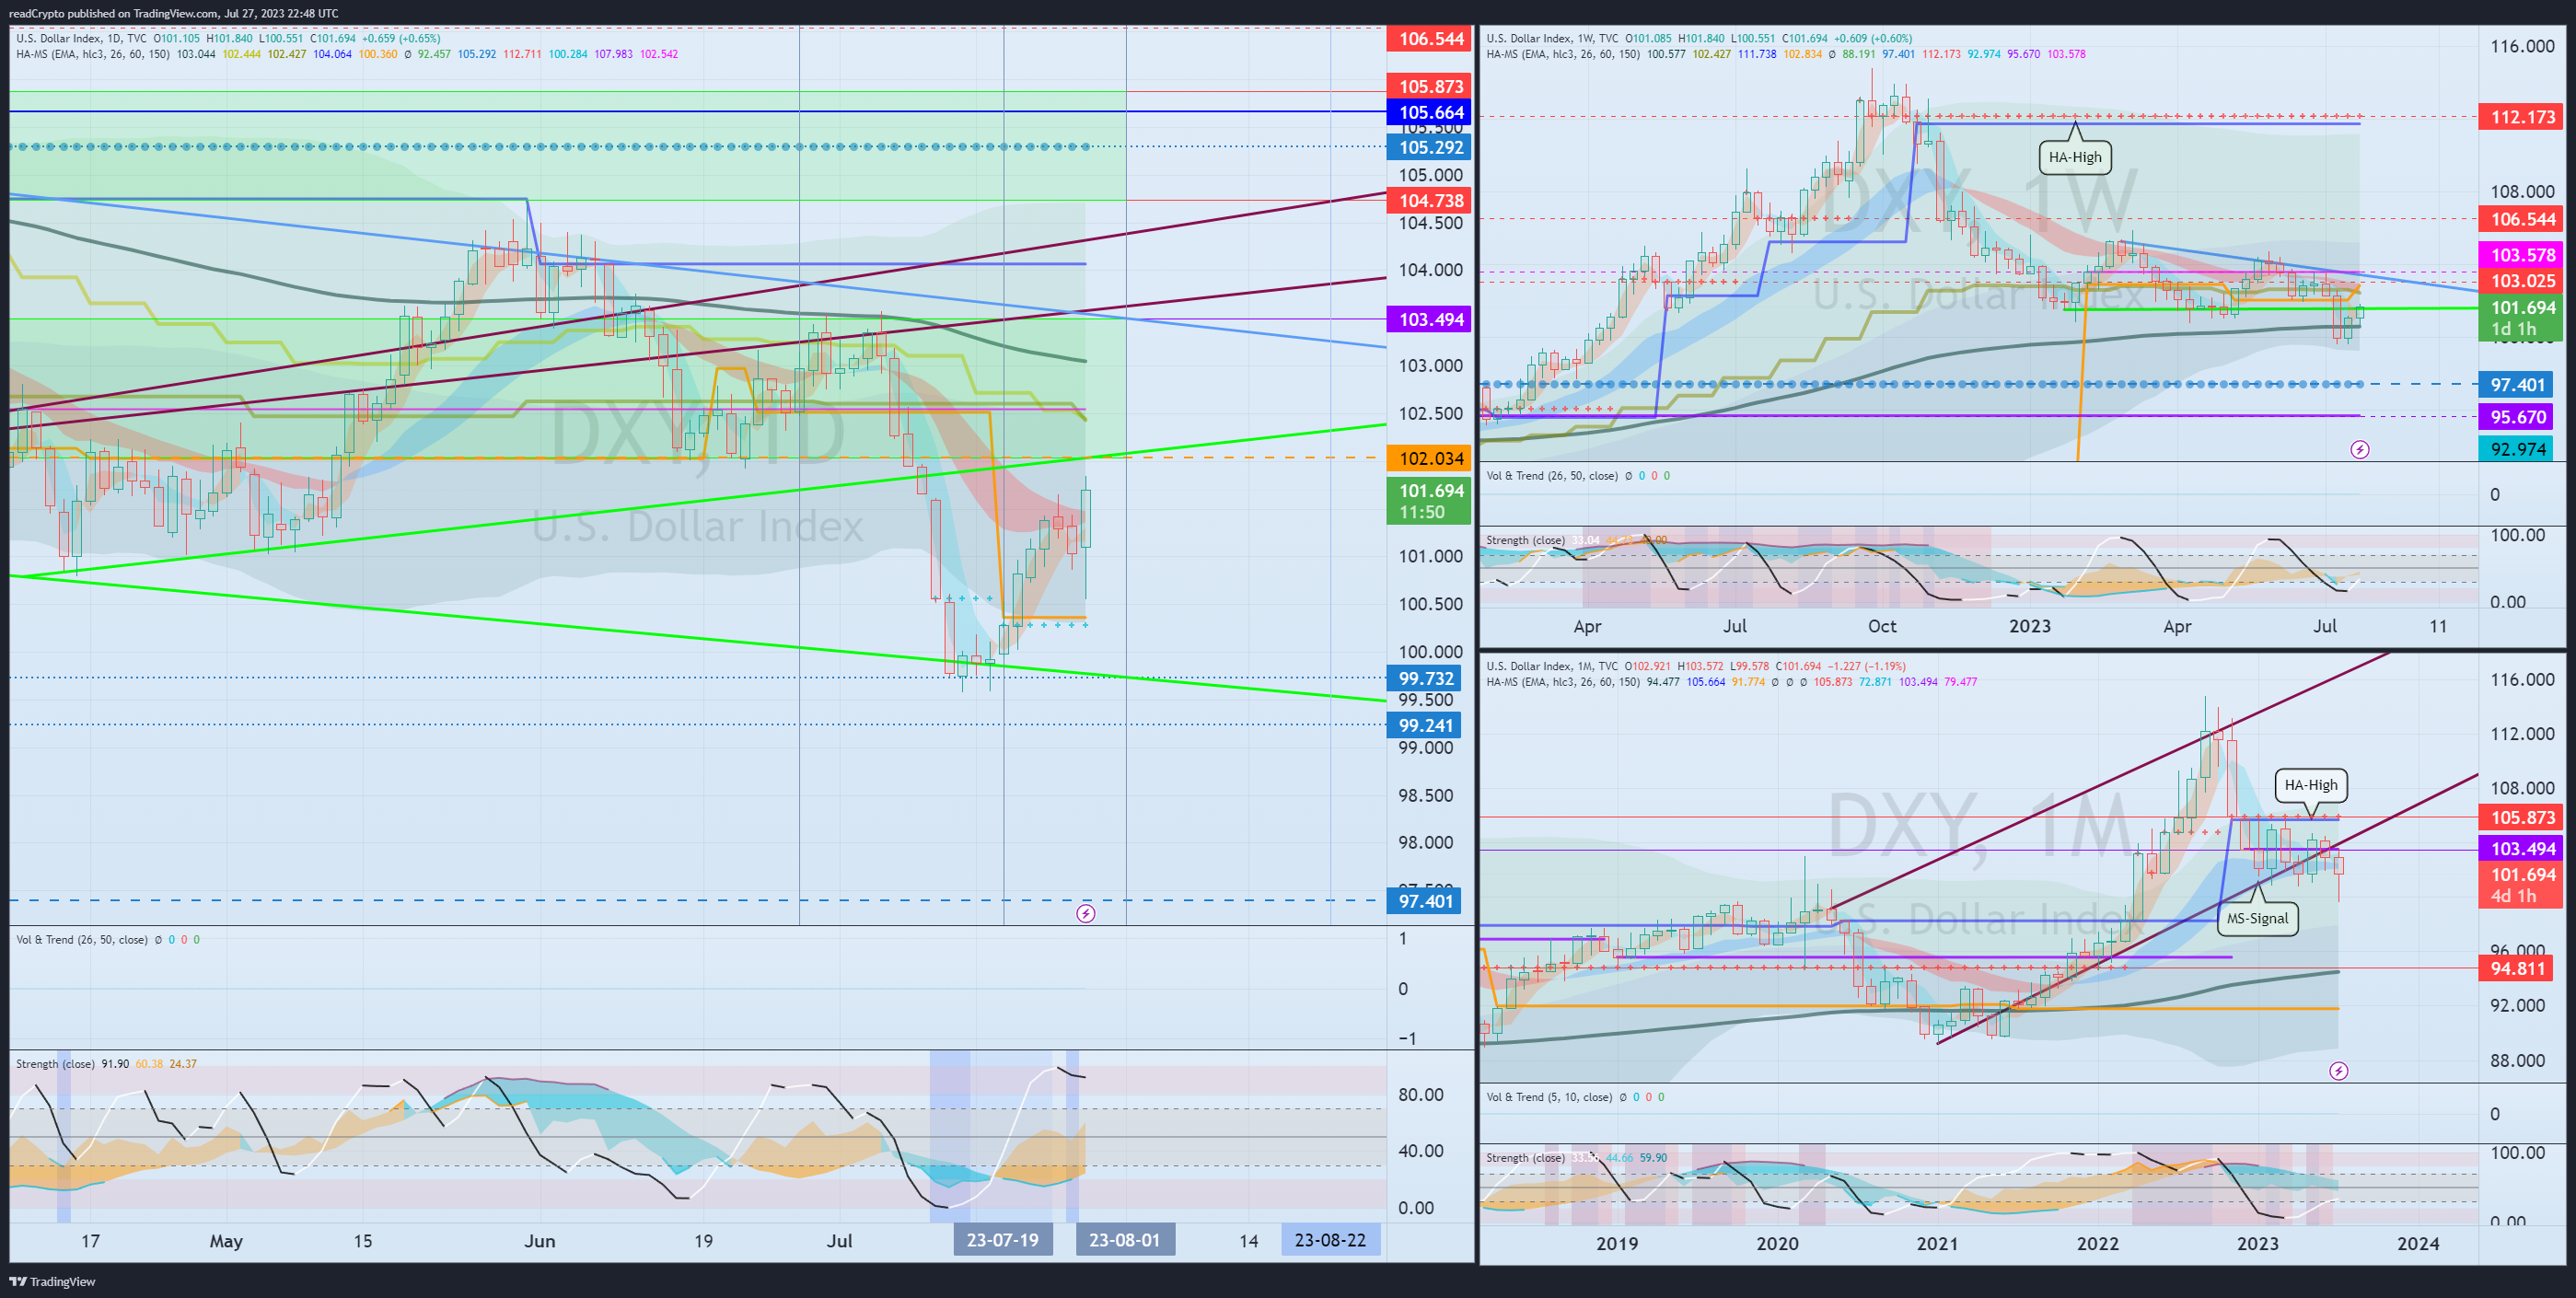This screenshot has height=1298, width=2576.
Task: Click the orange 102.034 price label
Action: (1429, 459)
